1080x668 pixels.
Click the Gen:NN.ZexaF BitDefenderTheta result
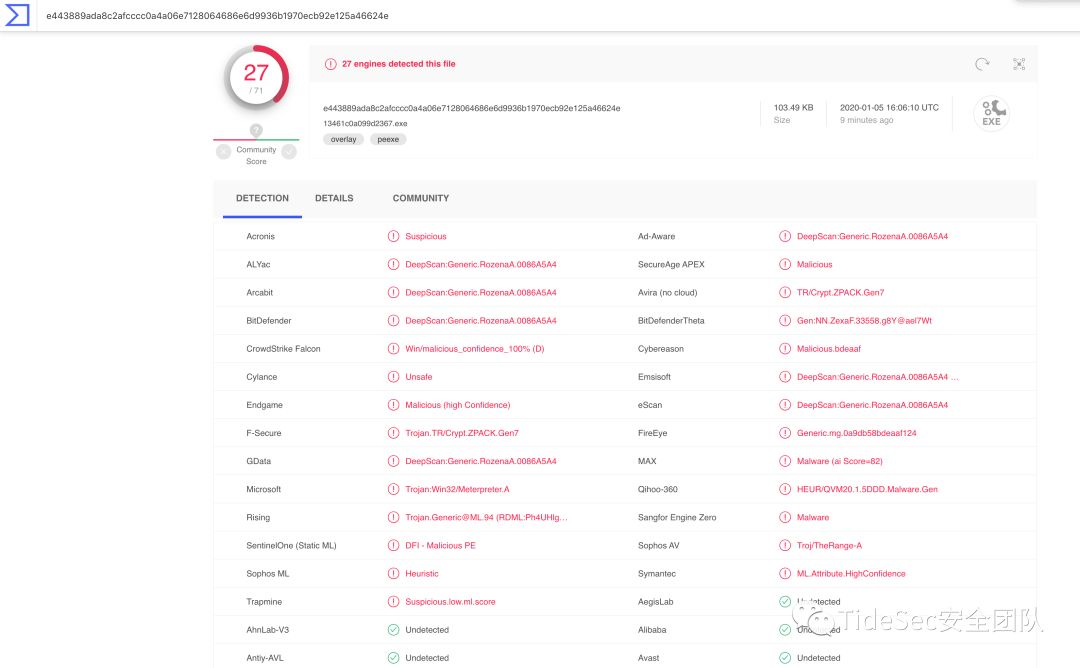pyautogui.click(x=864, y=321)
